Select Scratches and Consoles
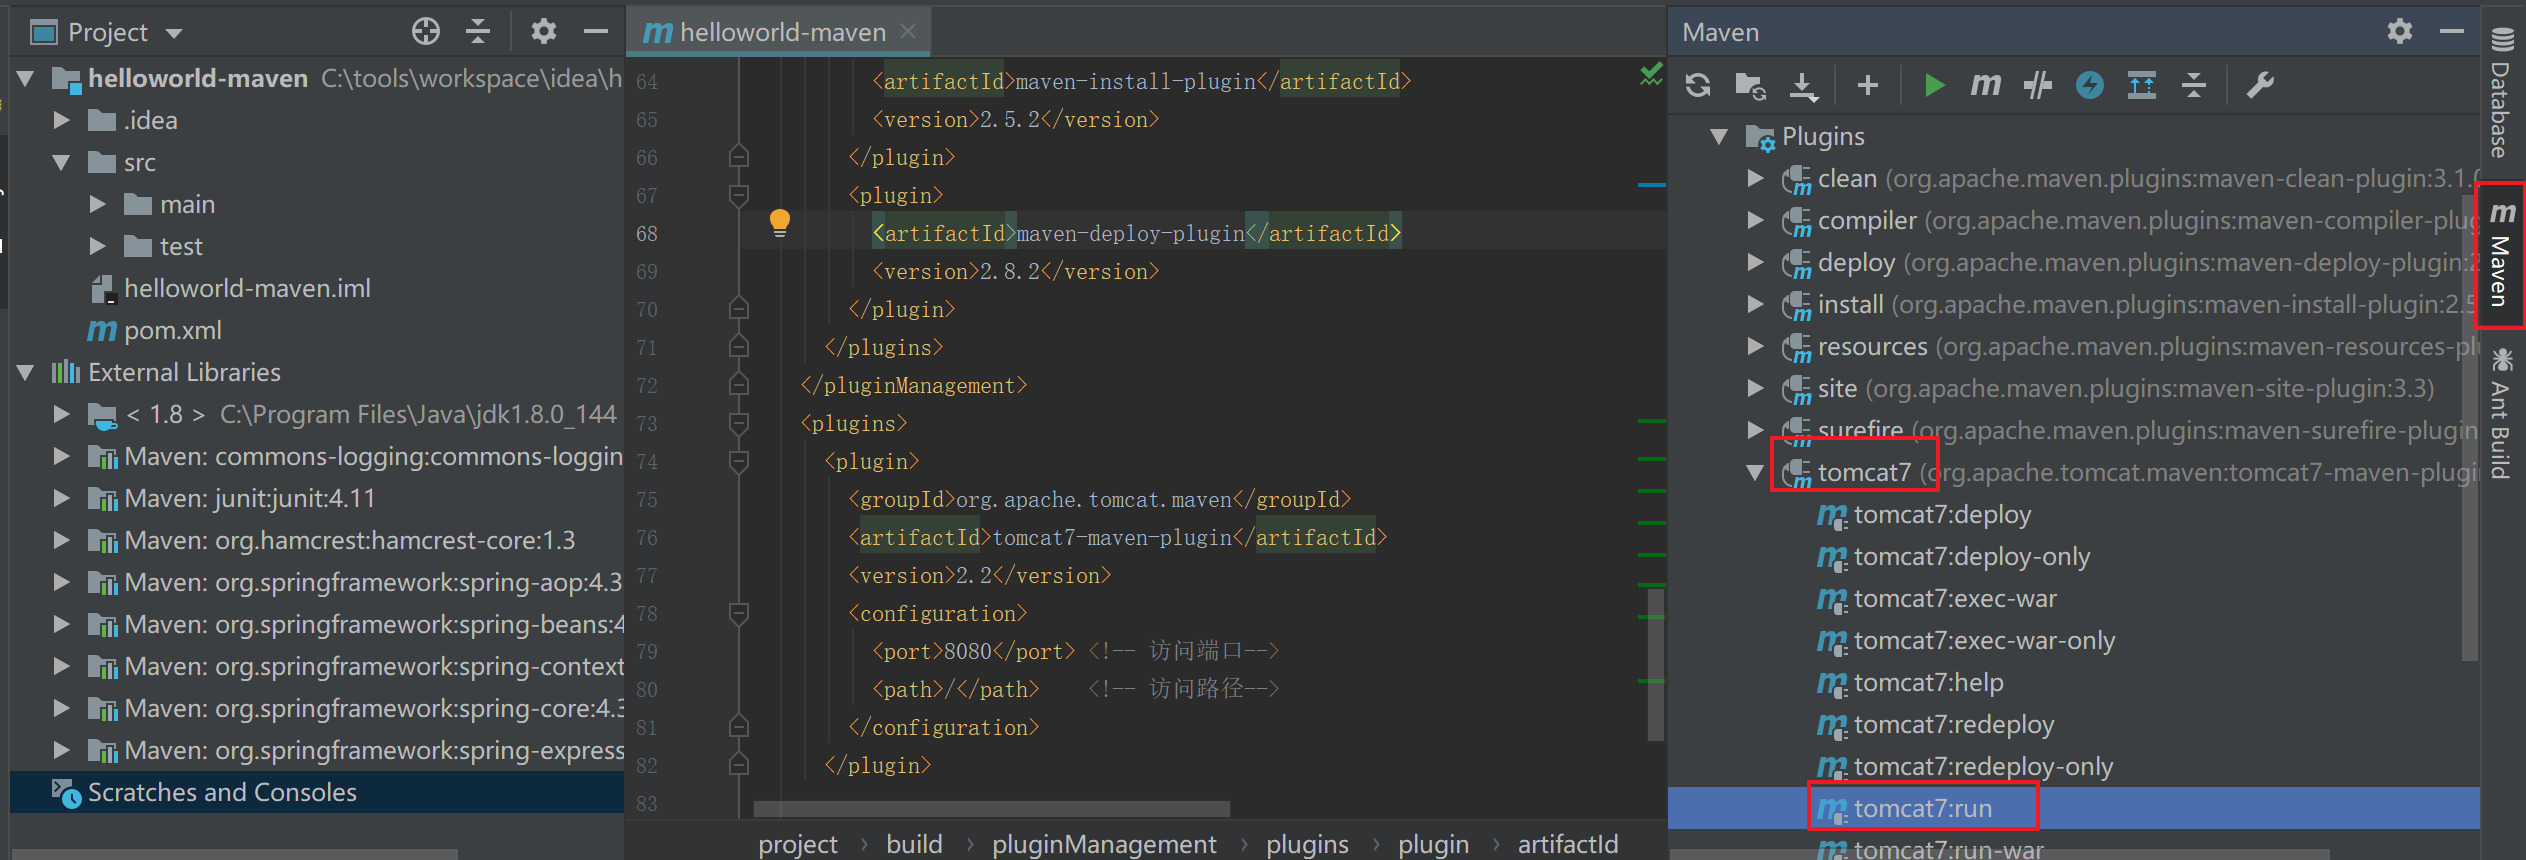This screenshot has width=2526, height=860. pos(222,792)
